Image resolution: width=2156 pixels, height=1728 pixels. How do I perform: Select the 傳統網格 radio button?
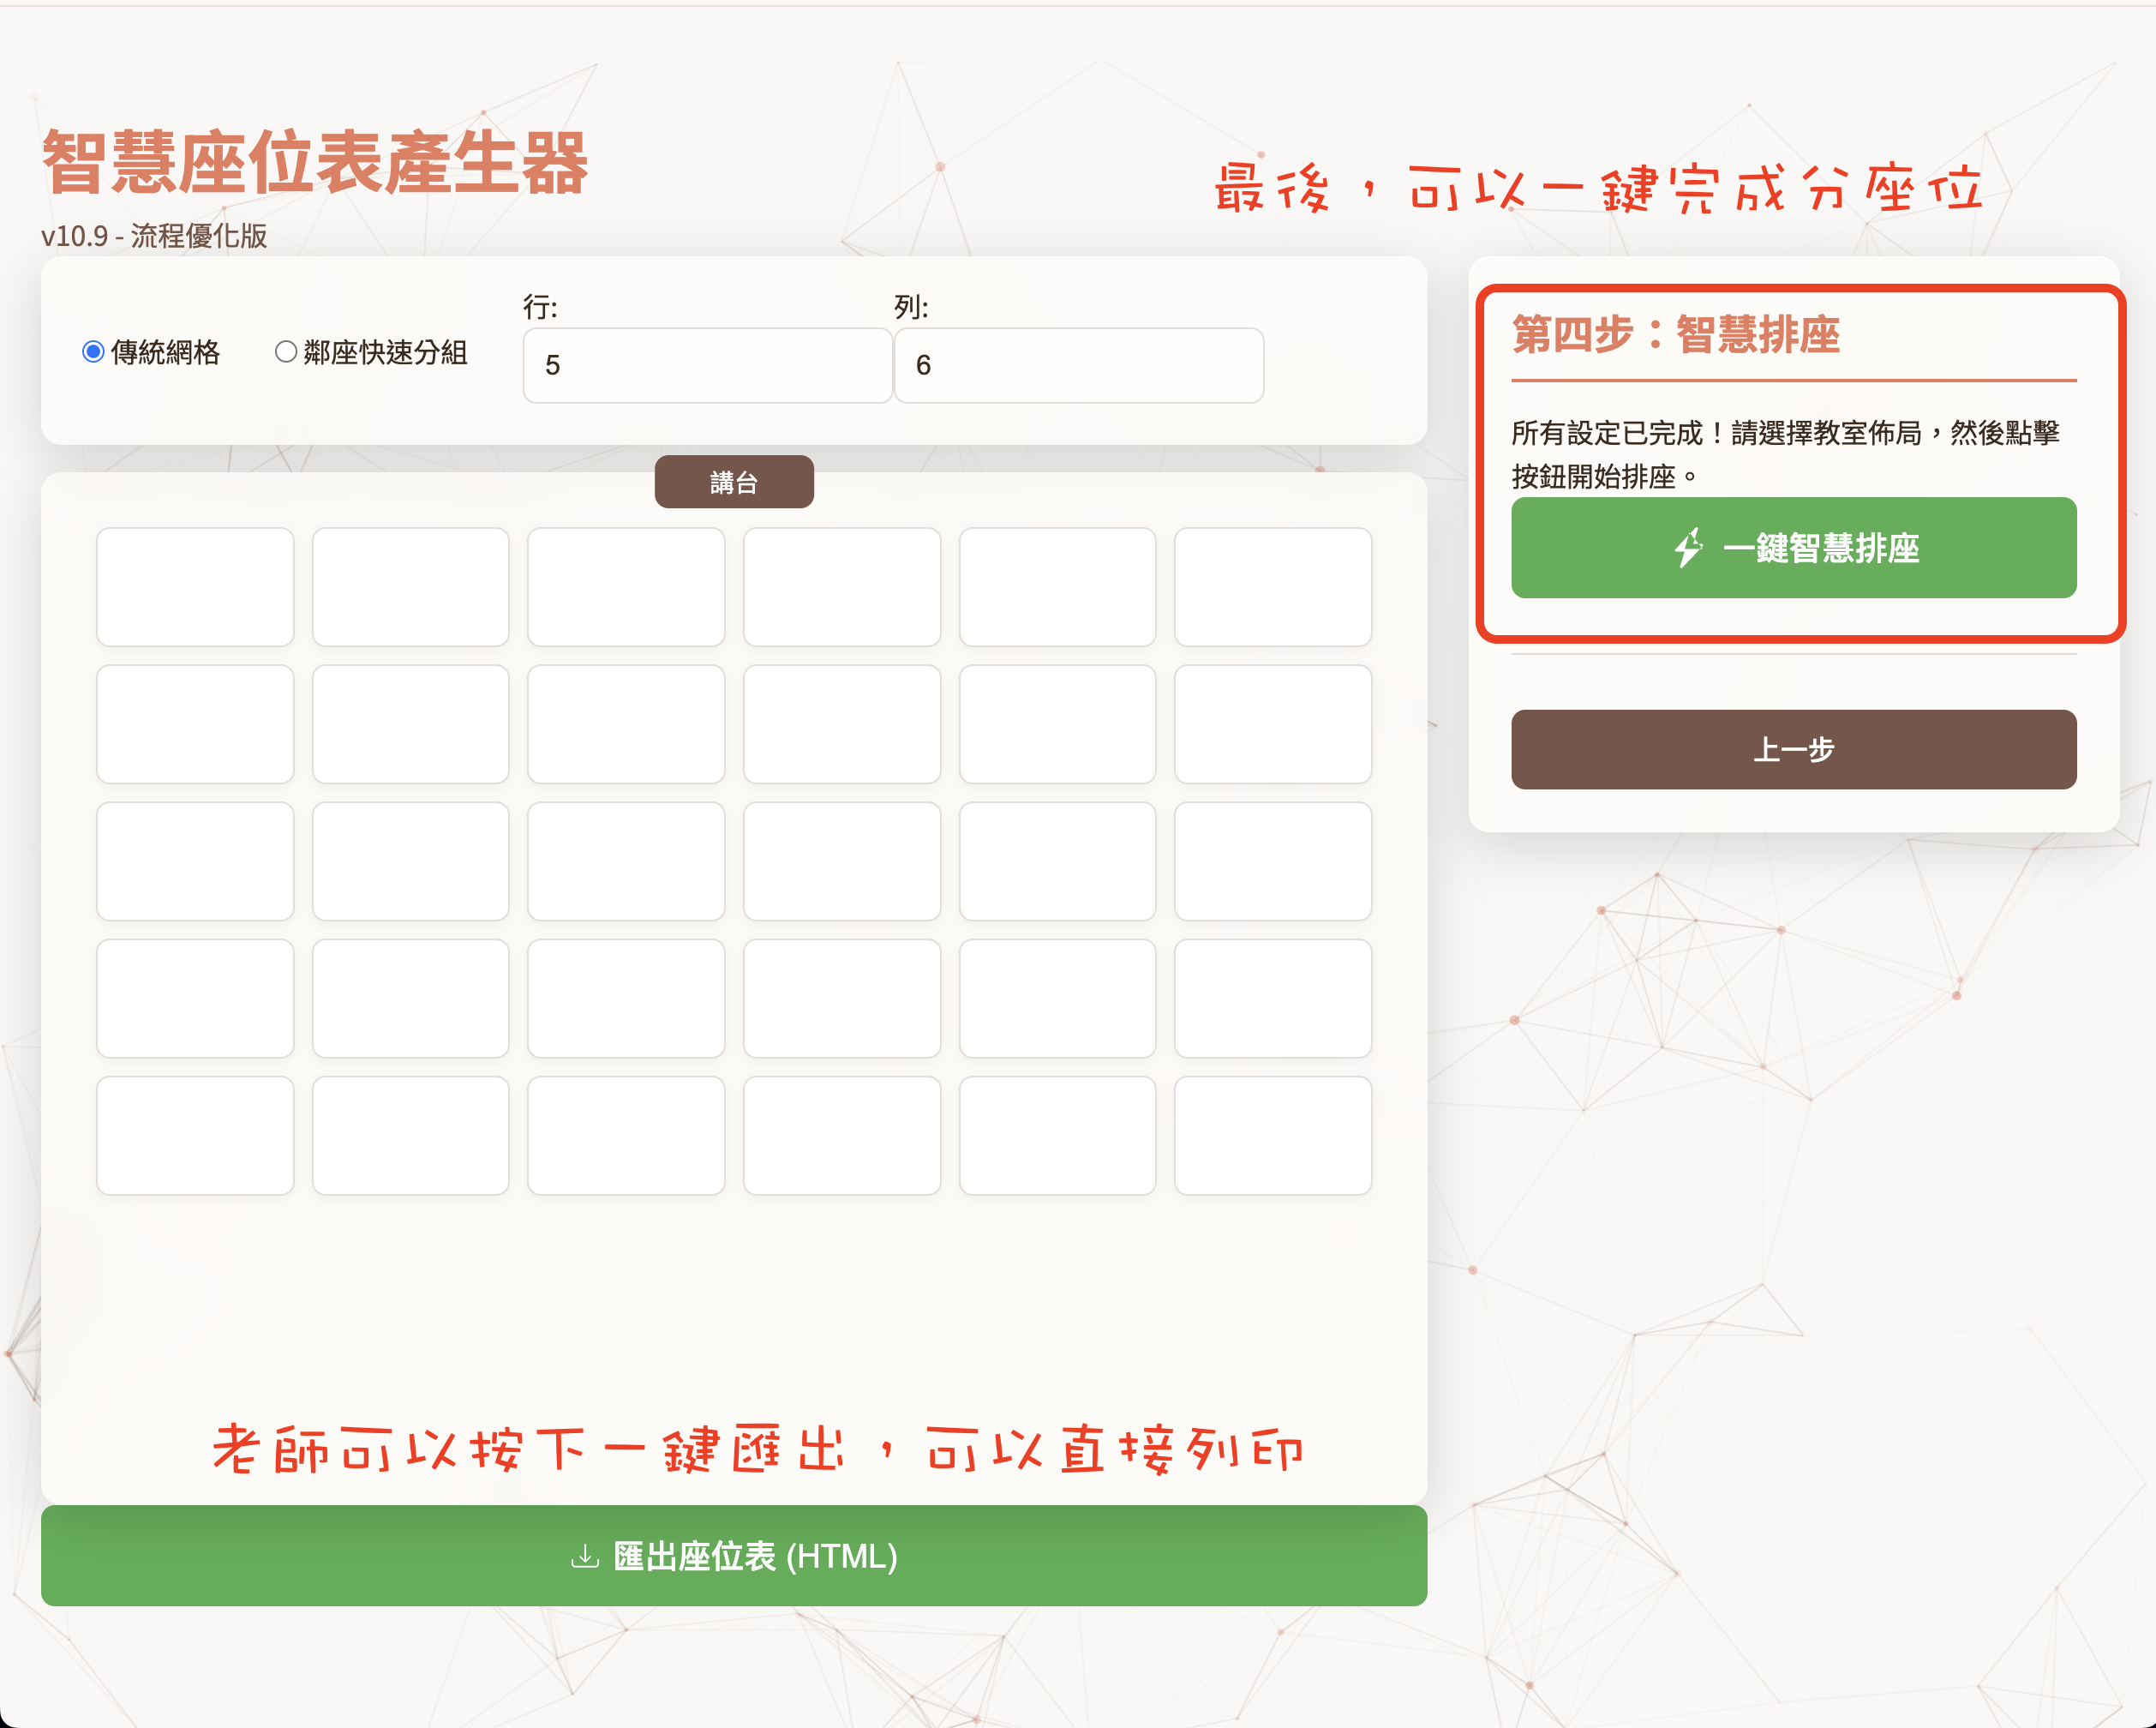tap(93, 352)
